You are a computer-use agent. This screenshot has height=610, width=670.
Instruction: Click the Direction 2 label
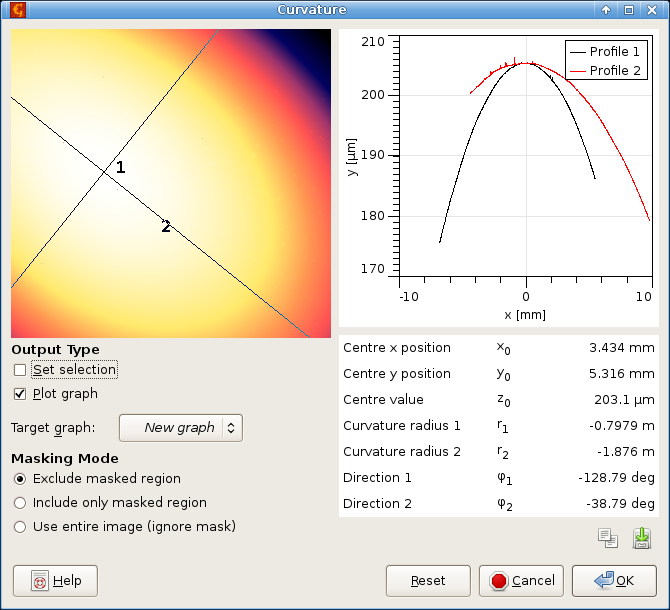(377, 504)
